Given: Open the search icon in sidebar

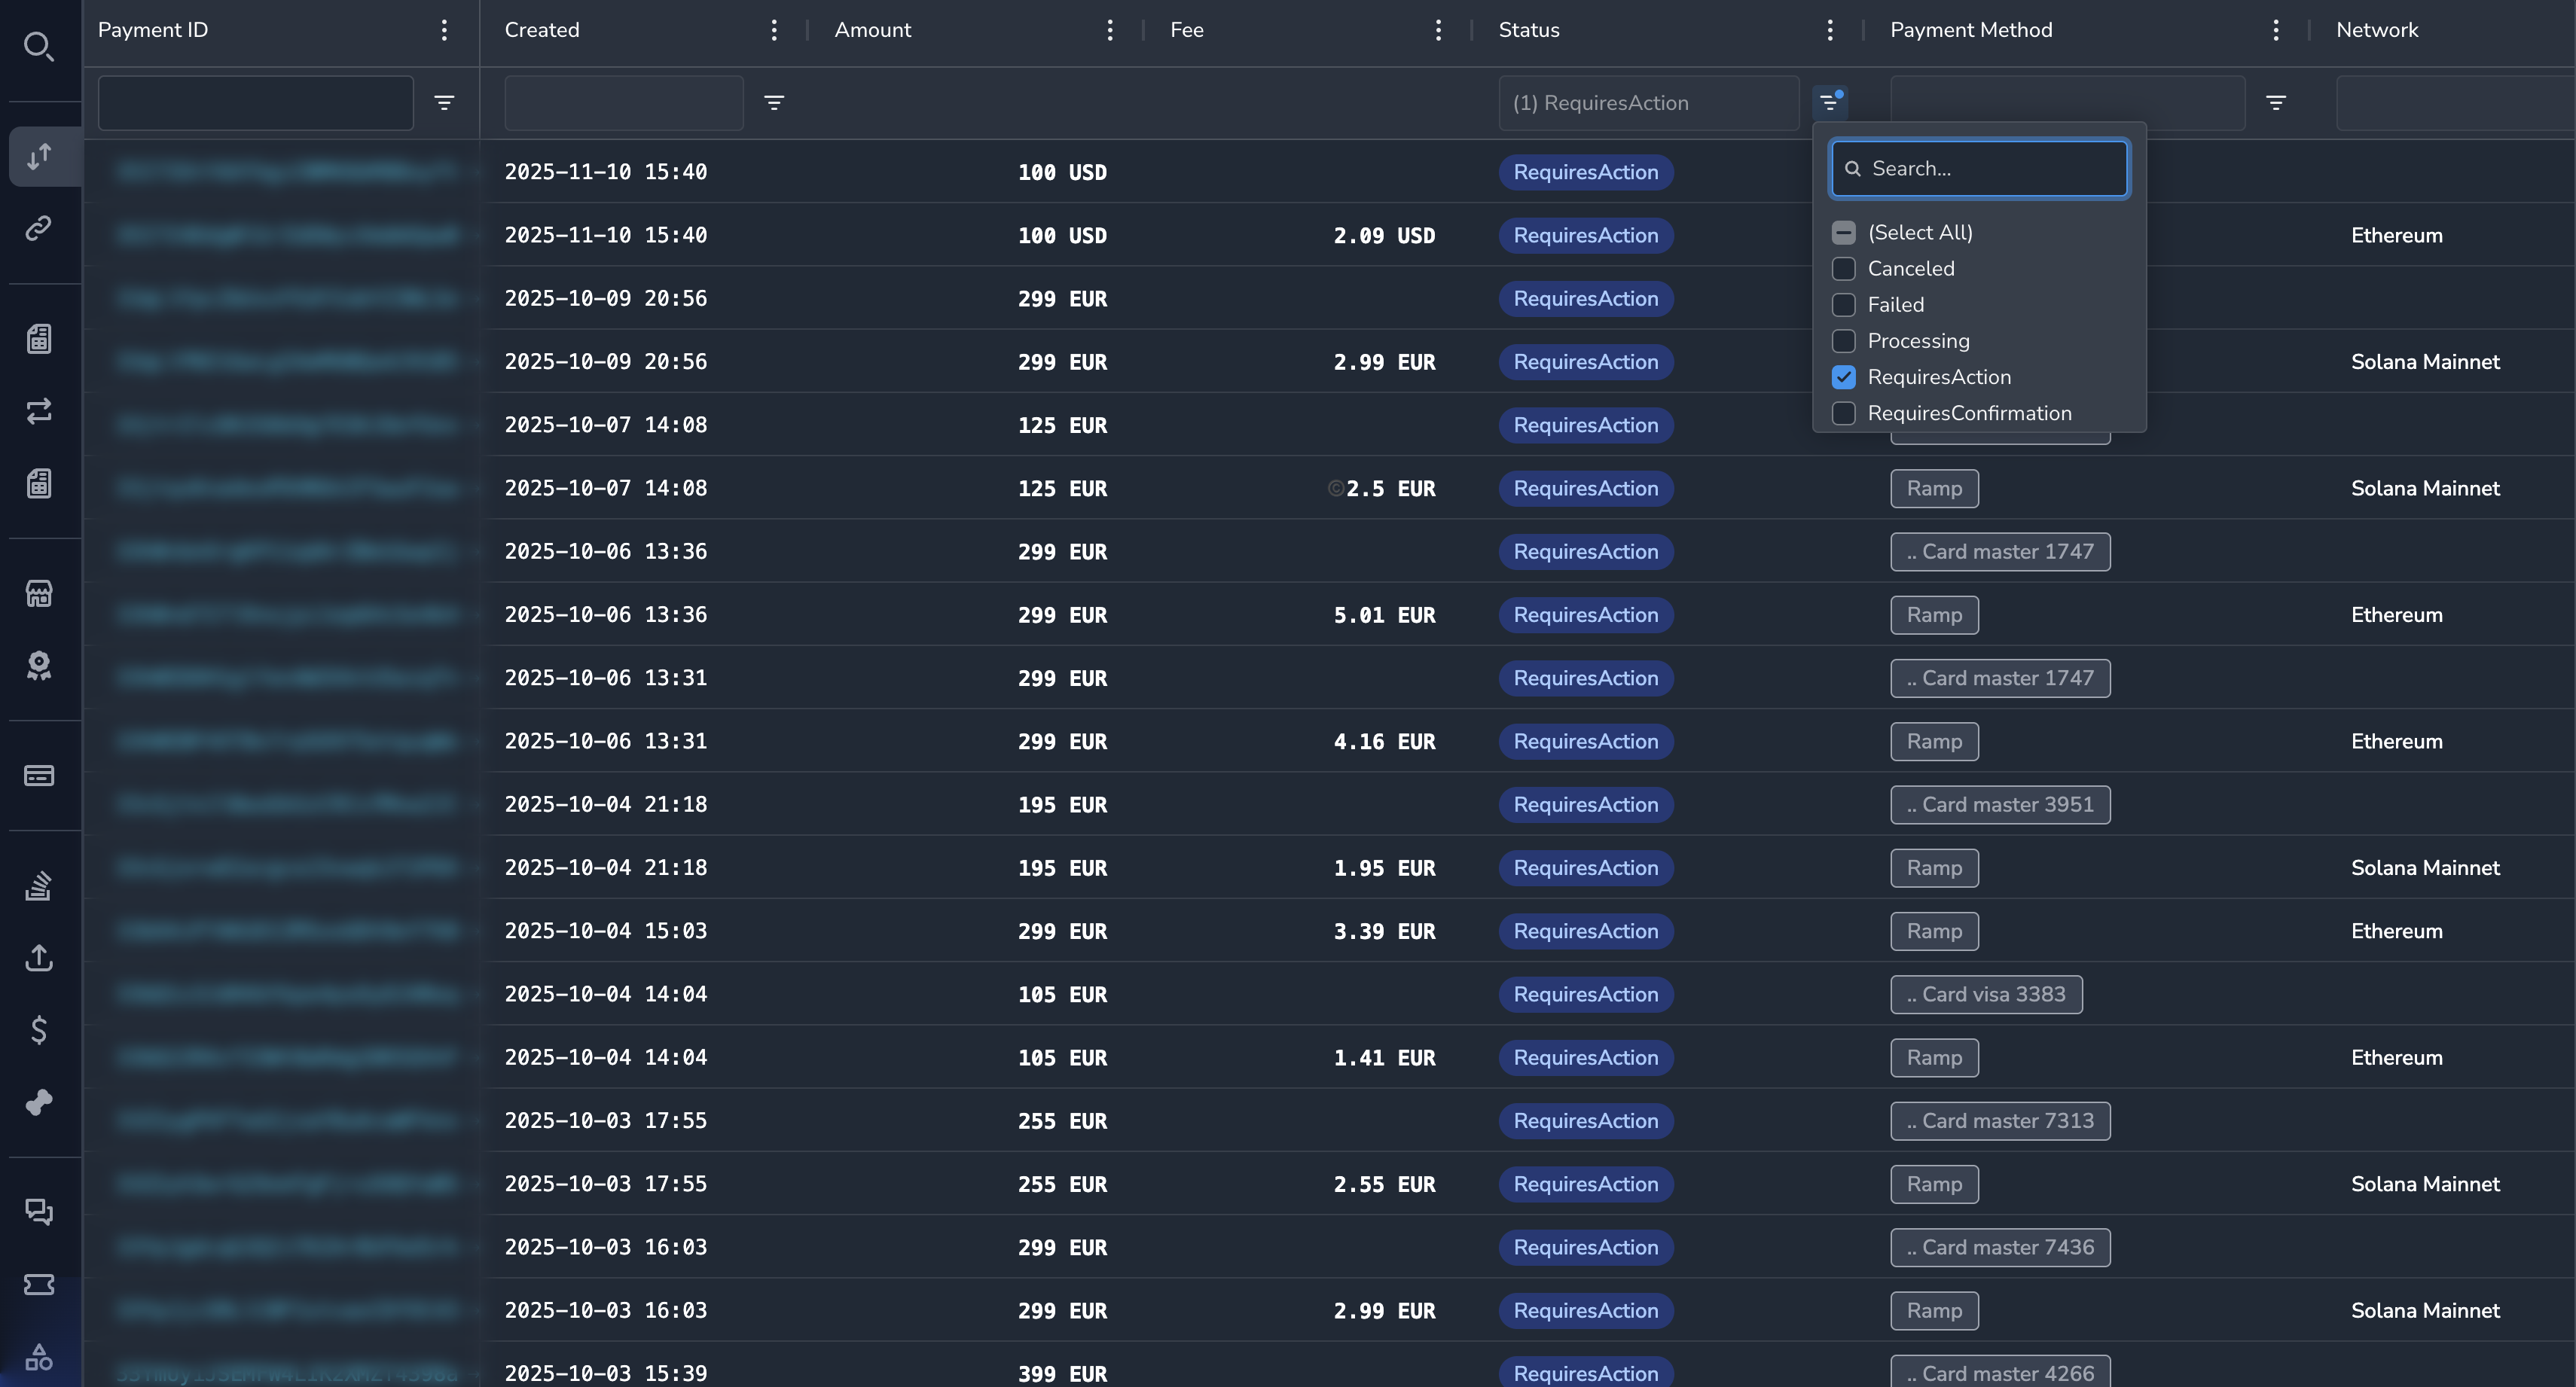Looking at the screenshot, I should 39,46.
